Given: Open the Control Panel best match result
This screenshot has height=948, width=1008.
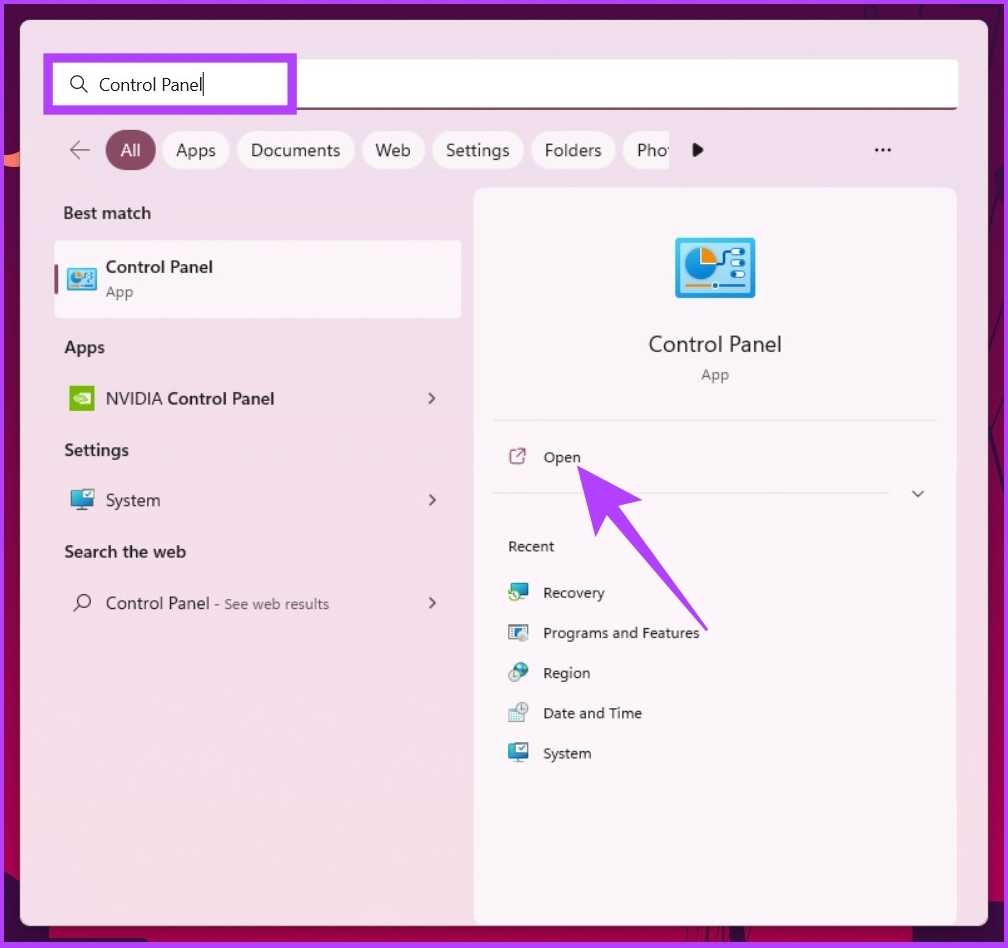Looking at the screenshot, I should [x=258, y=279].
